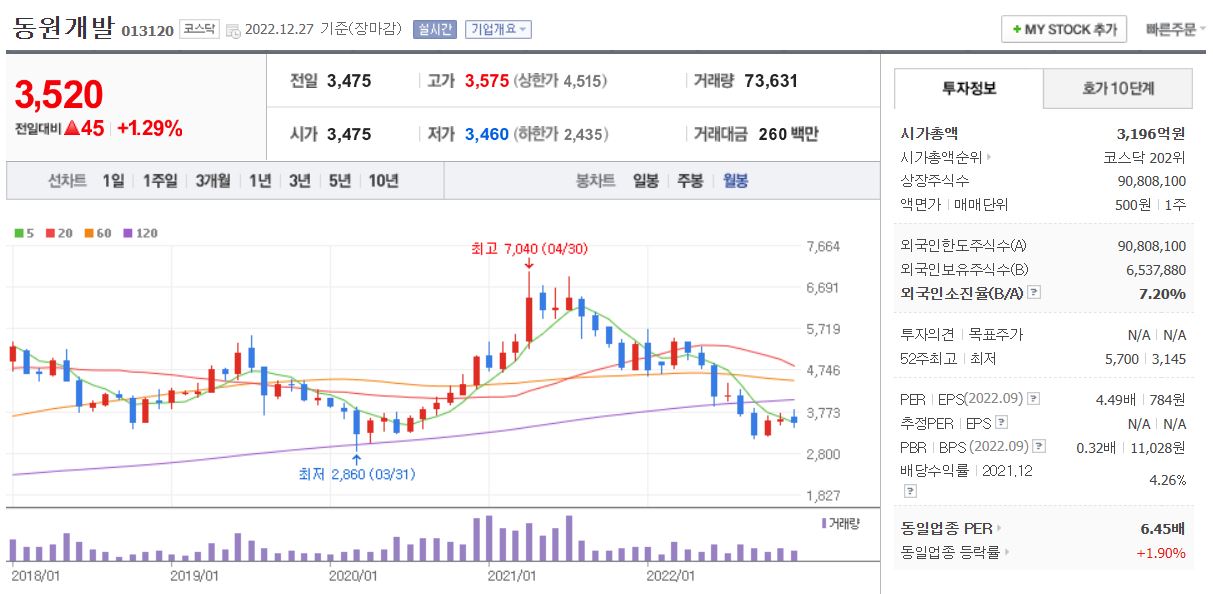Select the 10년 line chart period
The height and width of the screenshot is (594, 1213).
(x=383, y=181)
